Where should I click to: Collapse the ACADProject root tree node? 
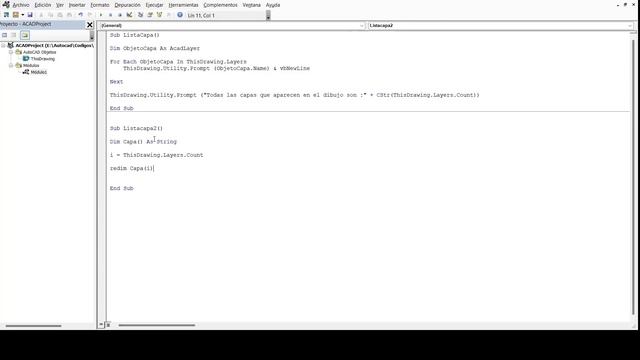click(3, 46)
